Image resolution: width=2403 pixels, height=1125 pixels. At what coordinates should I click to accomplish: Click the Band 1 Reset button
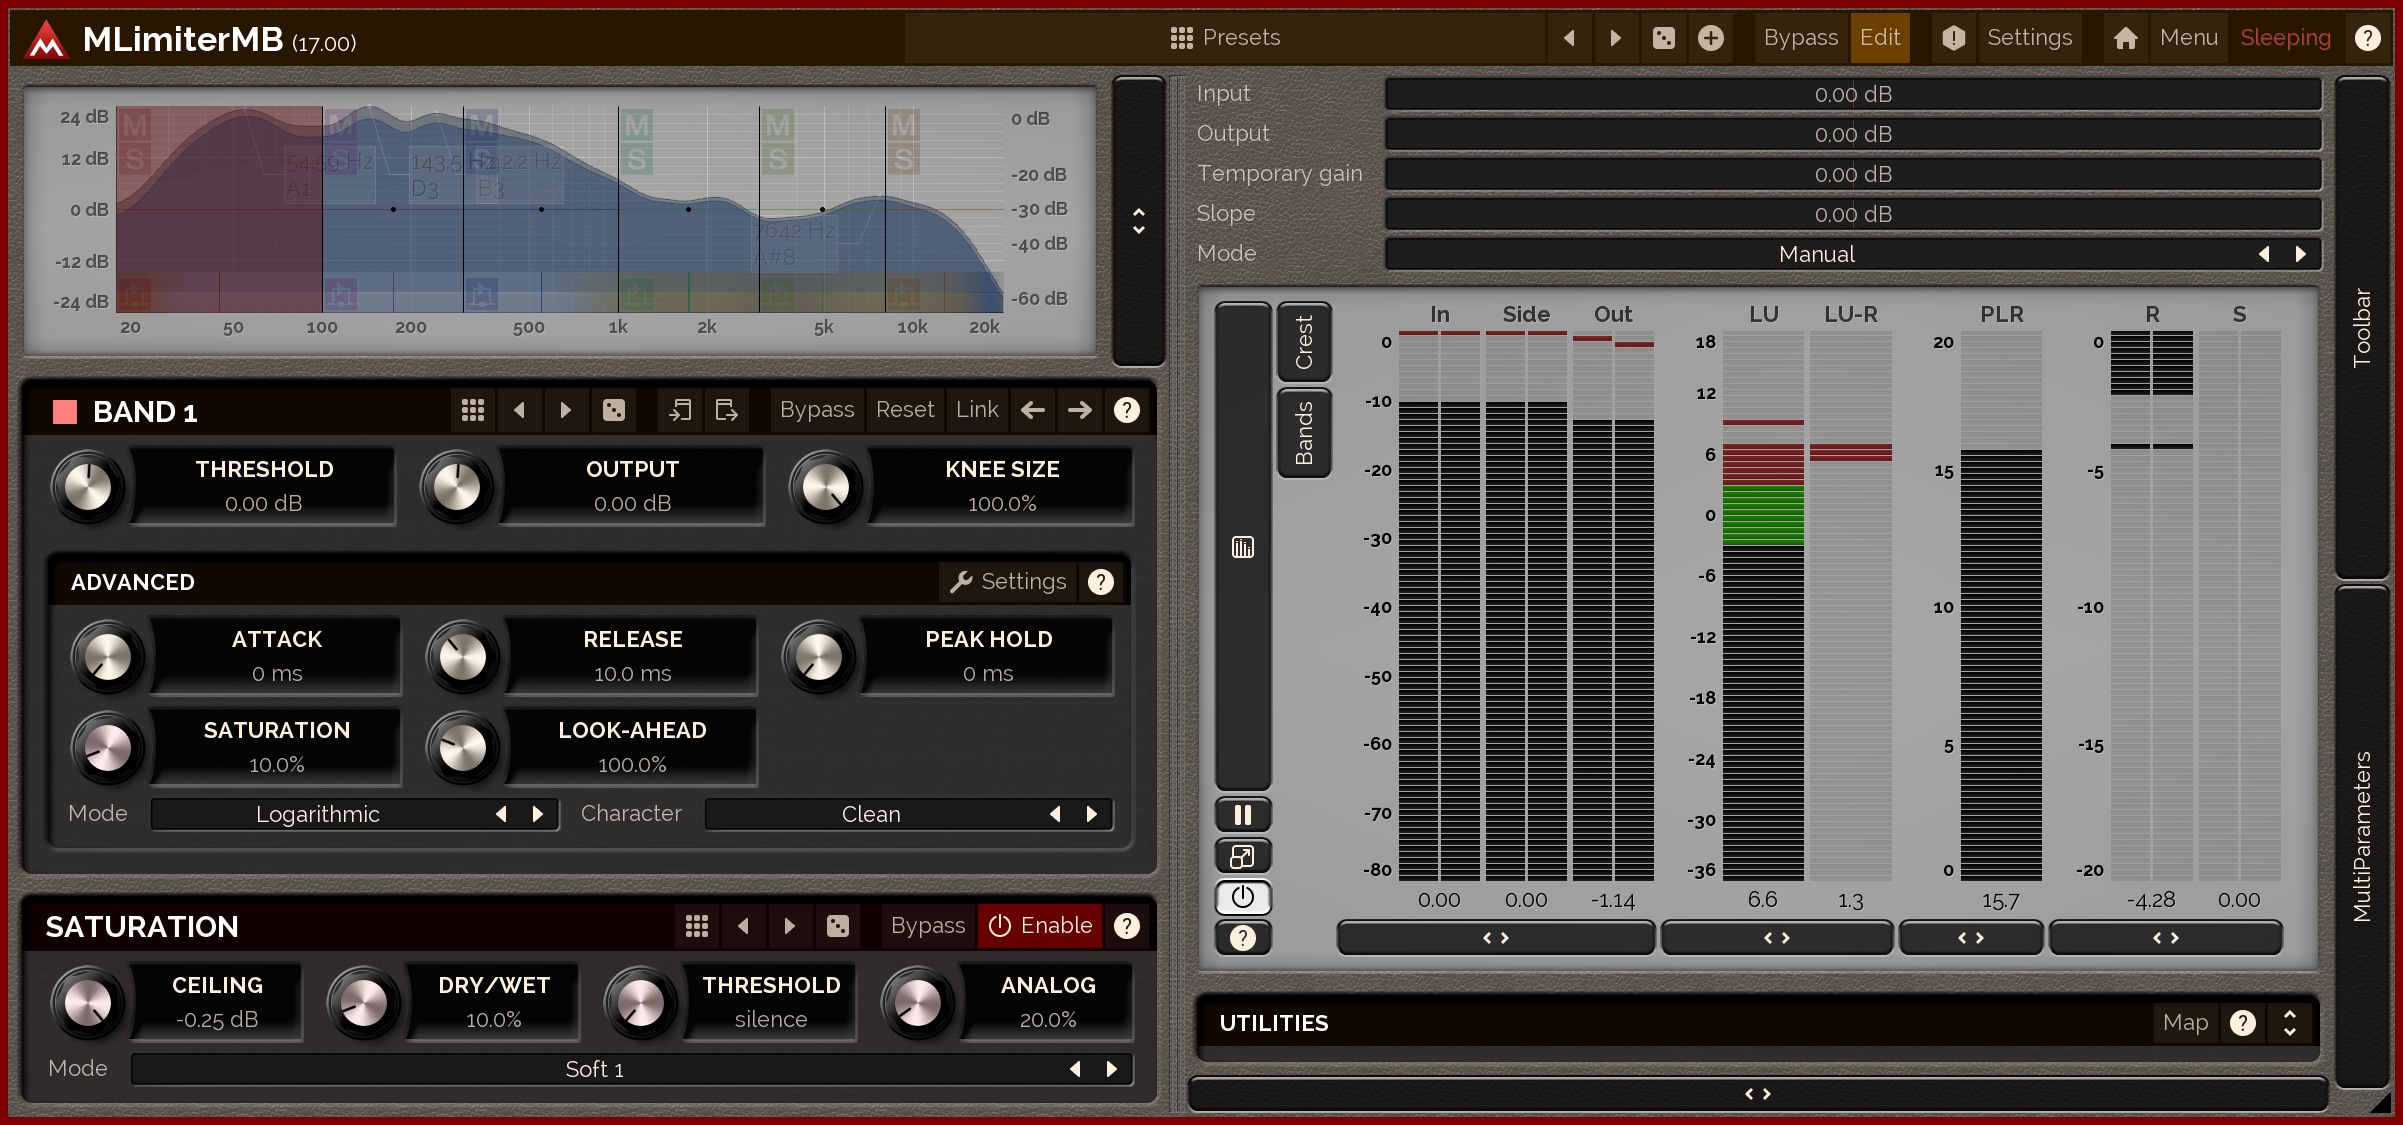pos(904,410)
